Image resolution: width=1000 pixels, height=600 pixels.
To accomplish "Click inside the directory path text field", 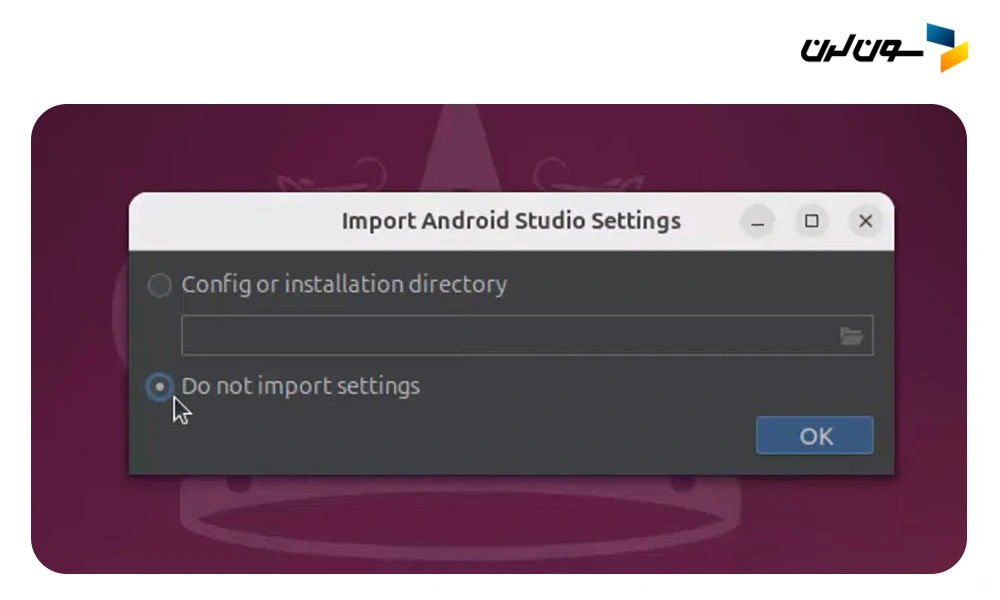I will [x=500, y=336].
